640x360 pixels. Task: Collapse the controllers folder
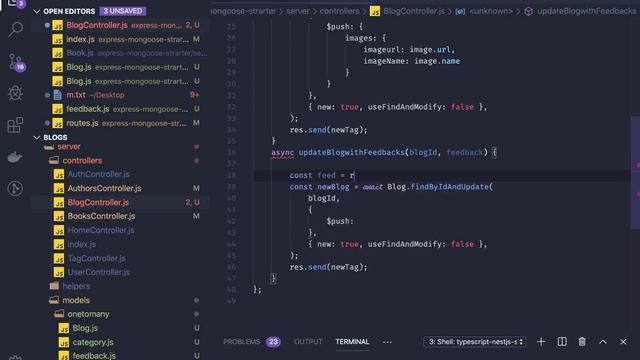pyautogui.click(x=82, y=160)
